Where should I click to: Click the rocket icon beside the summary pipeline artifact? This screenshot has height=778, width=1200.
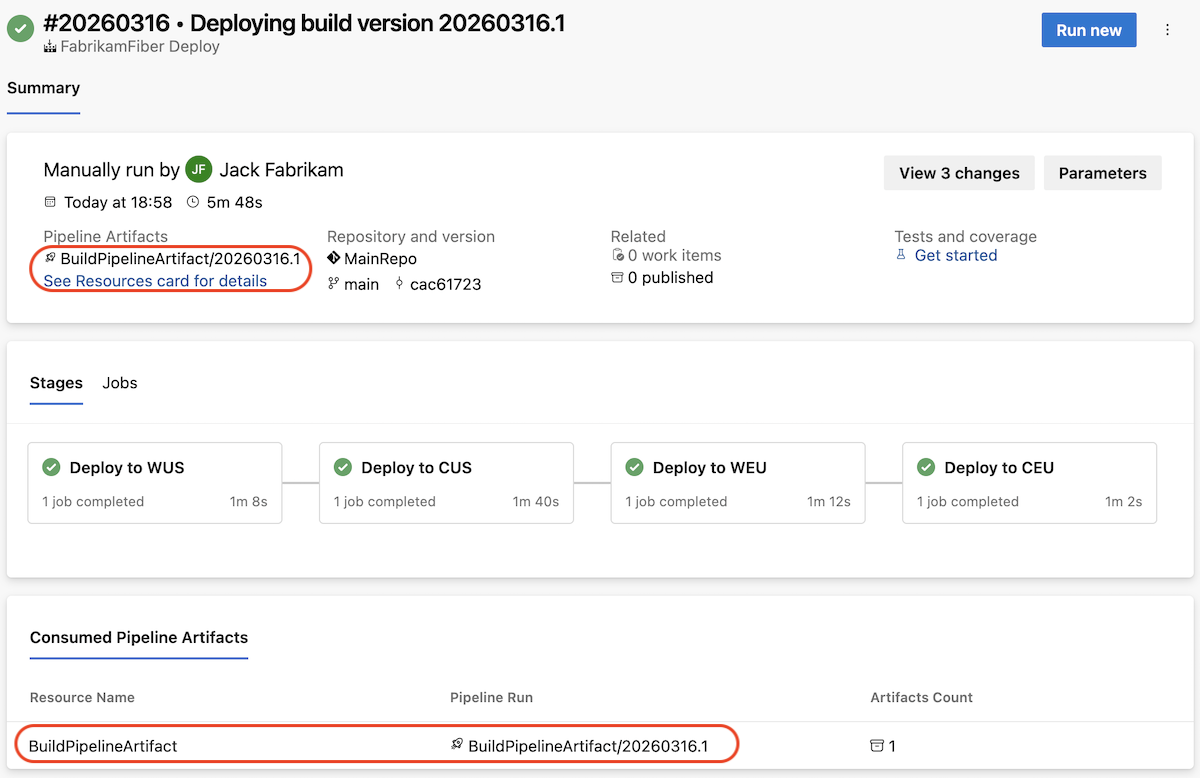click(x=50, y=259)
